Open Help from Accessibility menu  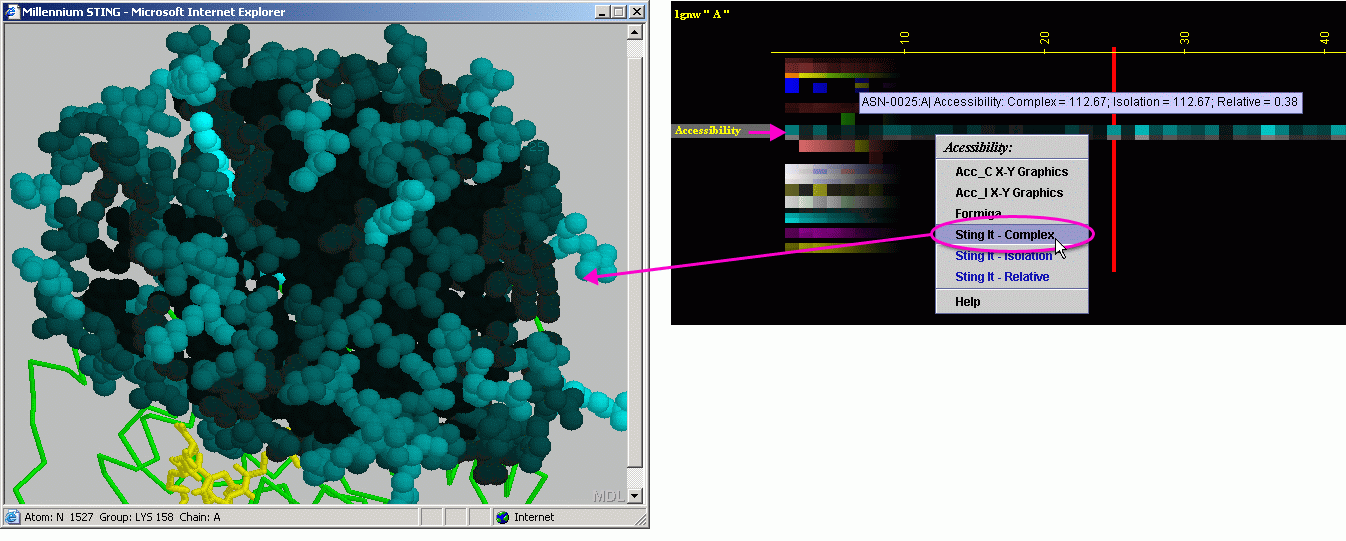pos(1011,302)
